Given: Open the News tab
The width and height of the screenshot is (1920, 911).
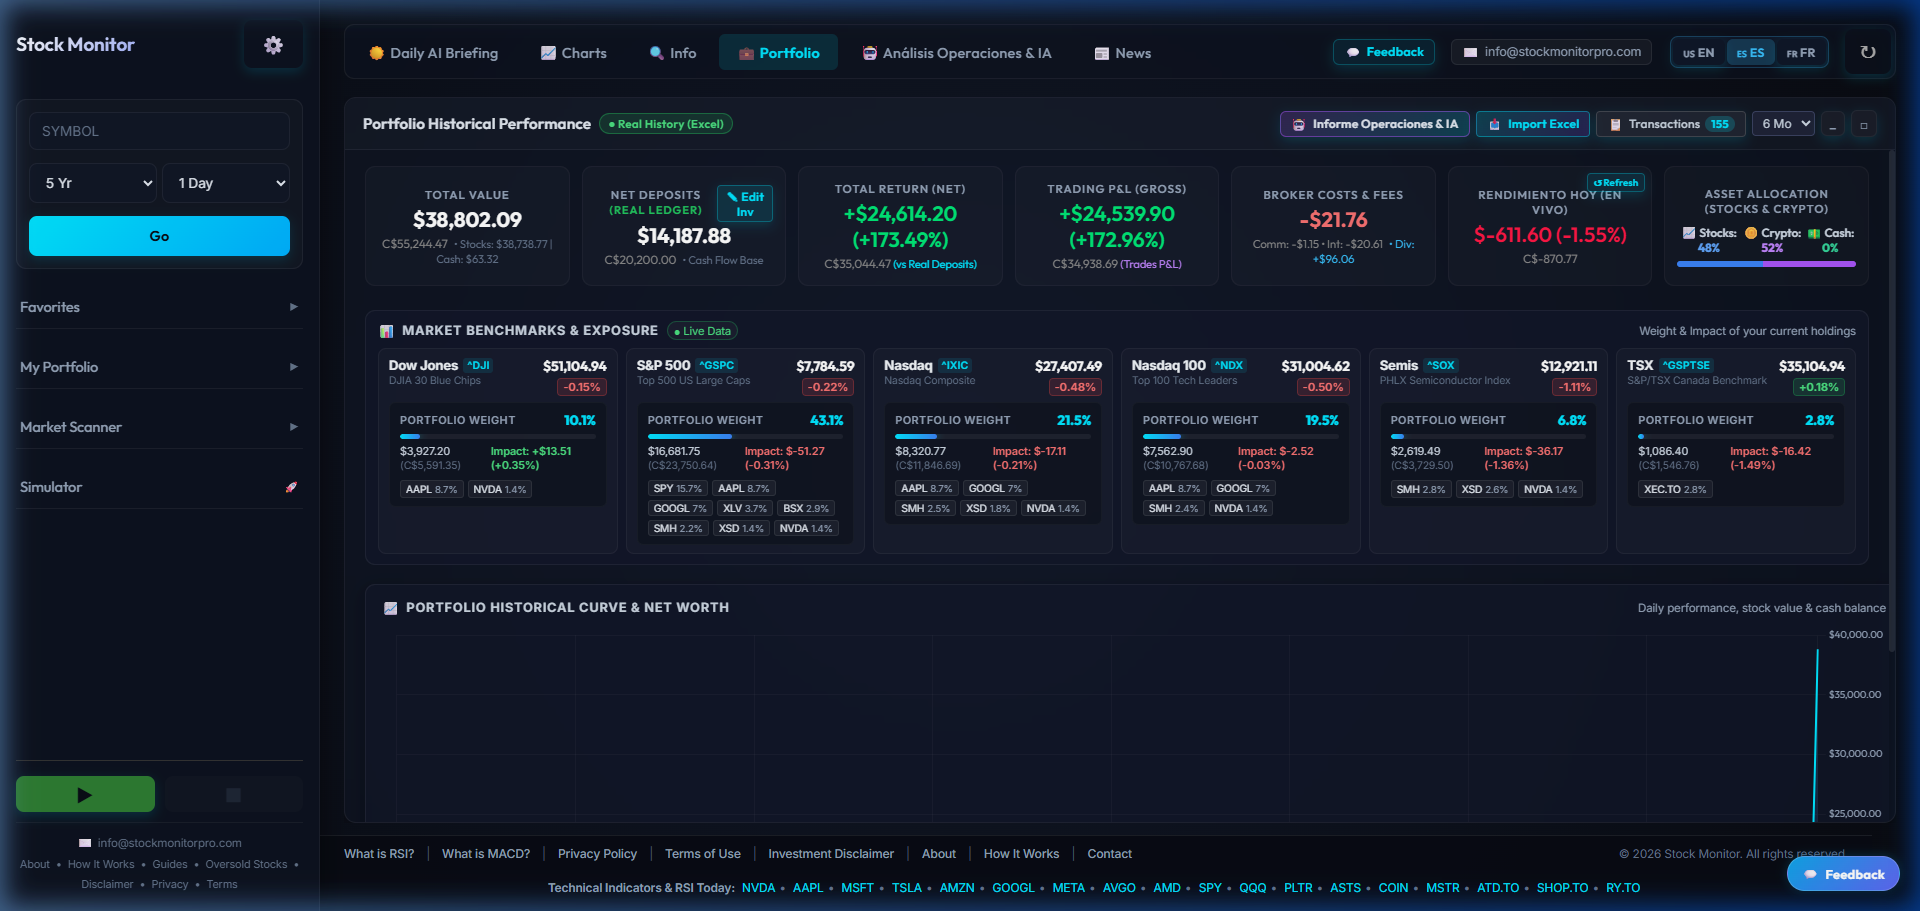Looking at the screenshot, I should [x=1123, y=53].
